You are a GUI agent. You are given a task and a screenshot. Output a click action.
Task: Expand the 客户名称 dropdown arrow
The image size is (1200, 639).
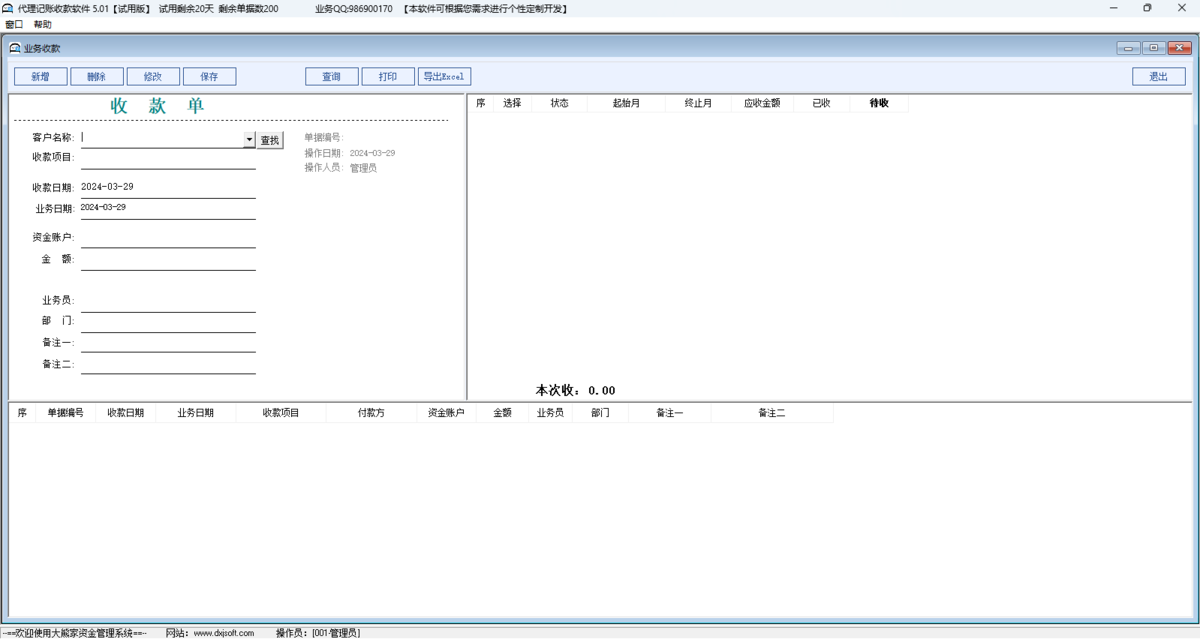click(x=250, y=140)
